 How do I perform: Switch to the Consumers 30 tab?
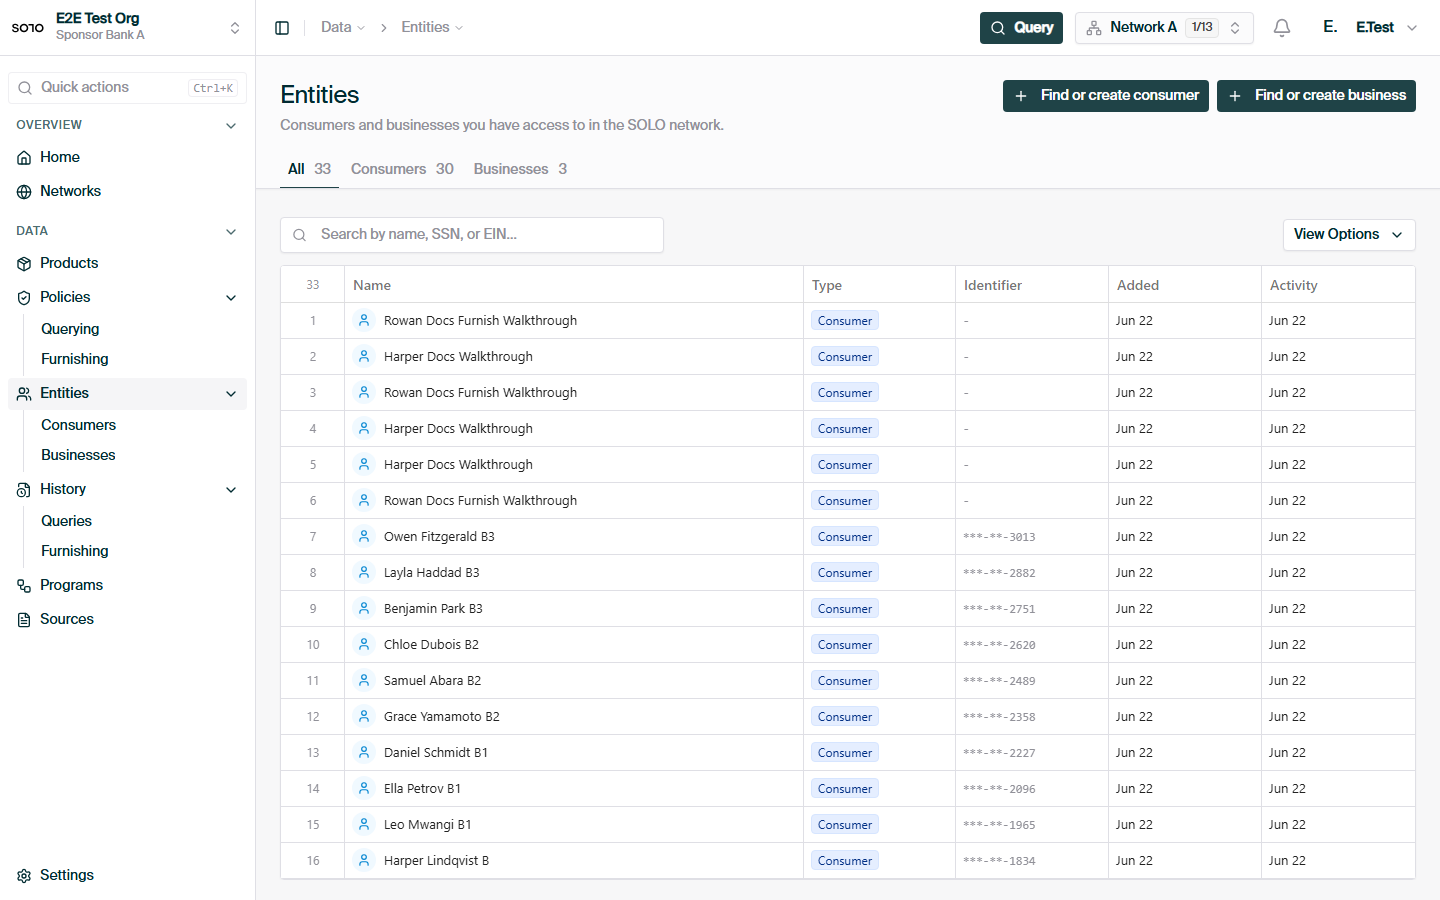click(402, 169)
